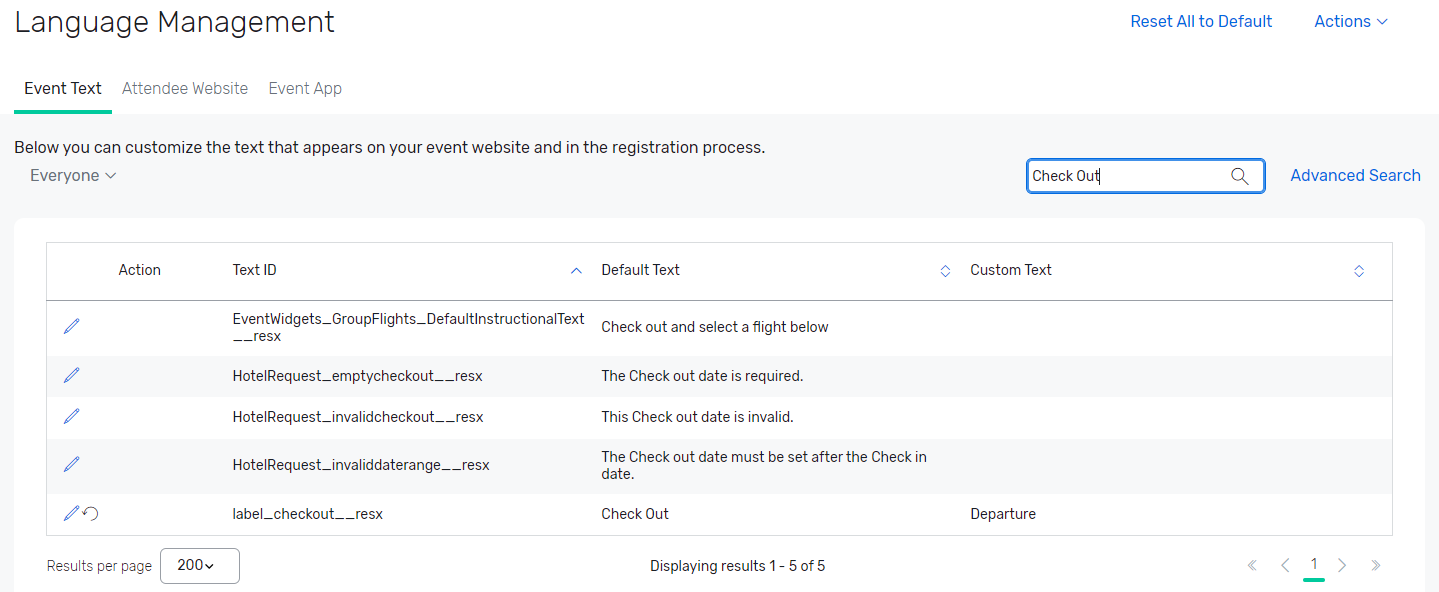Open the Advanced Search link

(x=1355, y=175)
